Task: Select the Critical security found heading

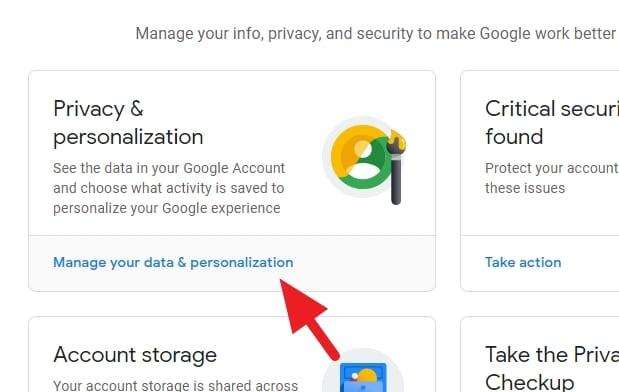Action: click(552, 123)
